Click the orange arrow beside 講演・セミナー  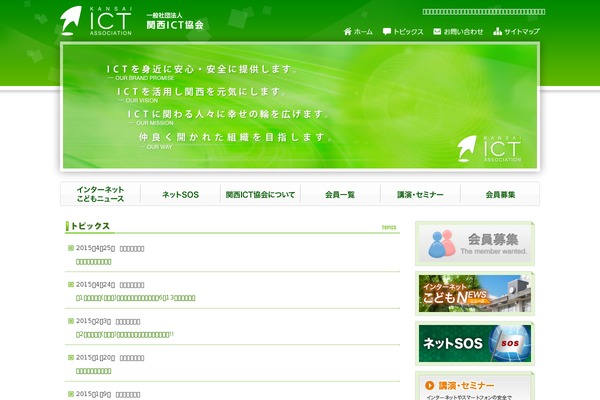430,385
